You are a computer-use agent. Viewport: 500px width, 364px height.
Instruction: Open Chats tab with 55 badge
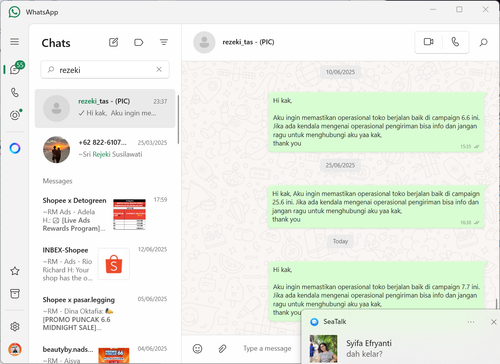tap(16, 68)
